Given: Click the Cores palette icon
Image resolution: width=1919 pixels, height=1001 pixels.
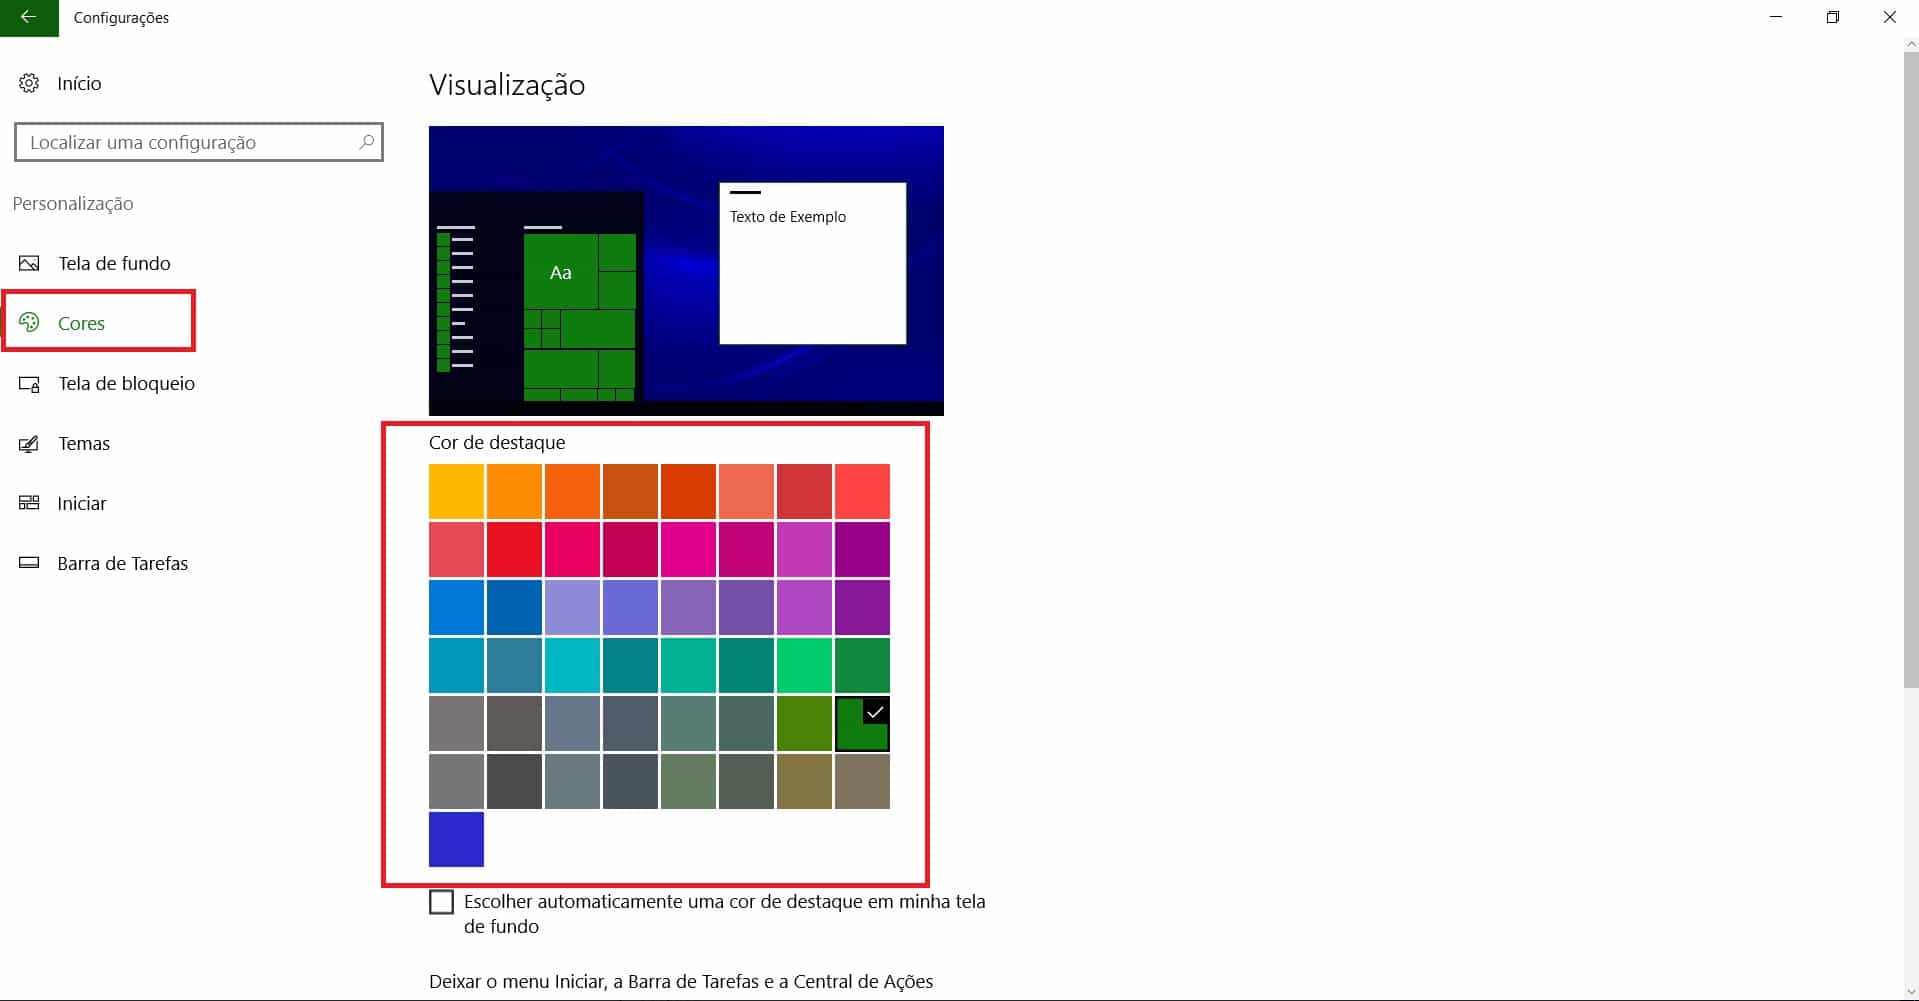Looking at the screenshot, I should point(29,322).
